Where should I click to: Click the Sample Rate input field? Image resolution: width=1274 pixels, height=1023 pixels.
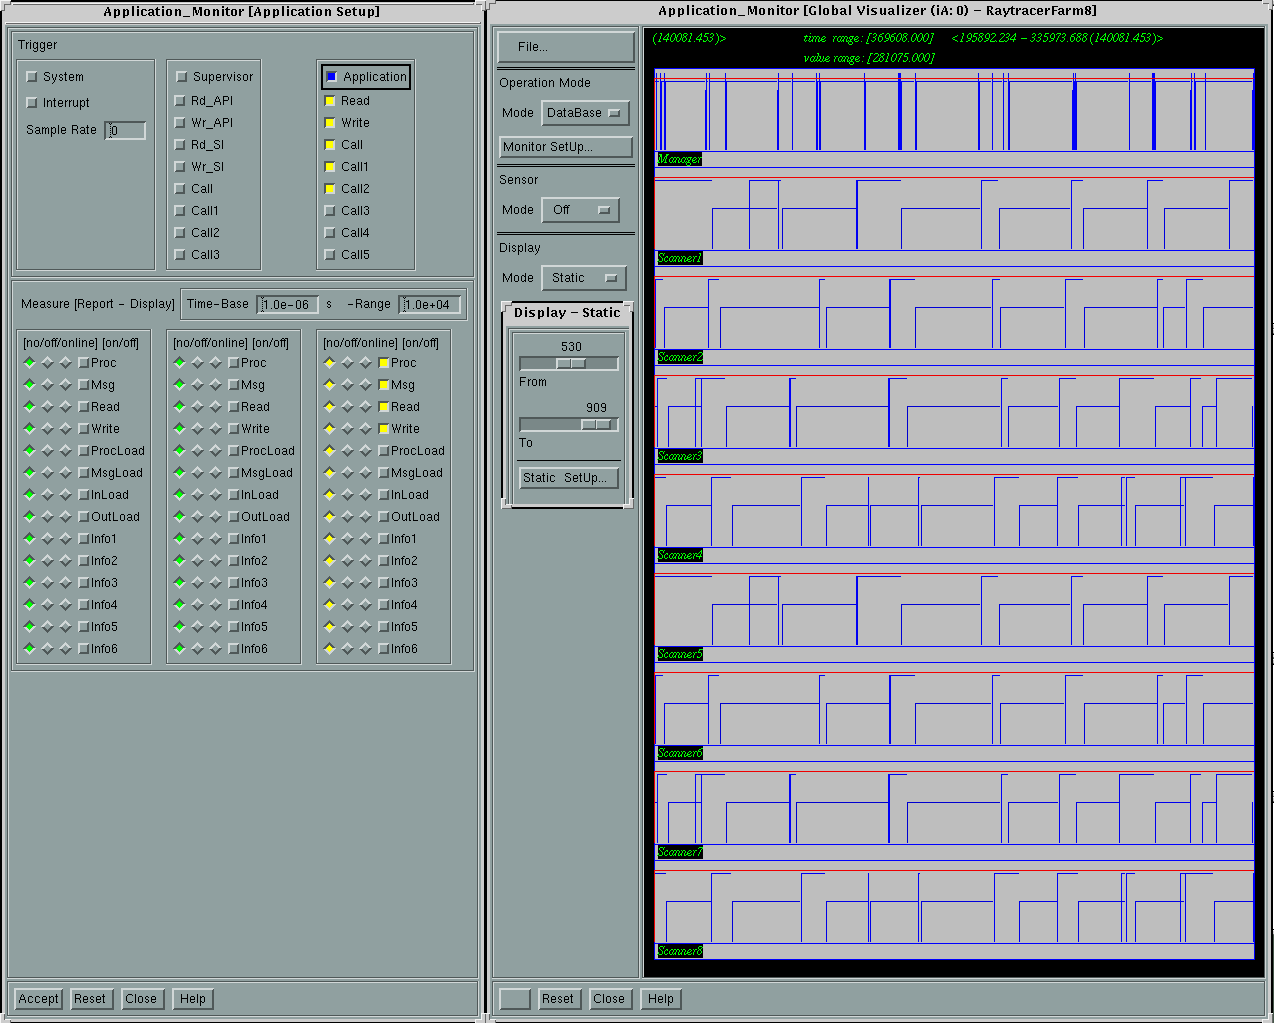[x=126, y=131]
